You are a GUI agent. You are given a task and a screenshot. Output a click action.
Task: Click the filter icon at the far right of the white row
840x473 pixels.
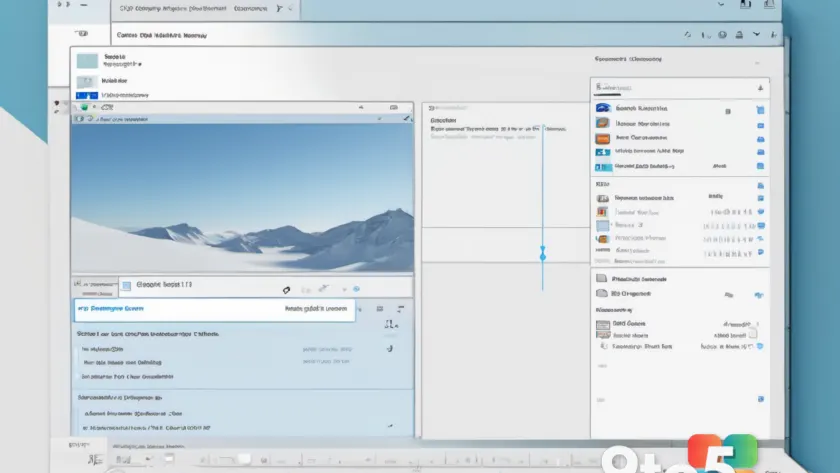pos(400,309)
